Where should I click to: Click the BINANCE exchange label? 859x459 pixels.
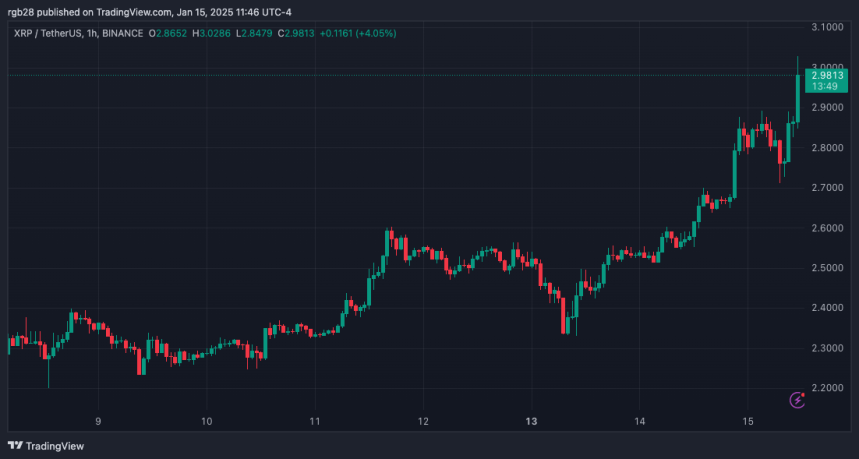(x=123, y=33)
